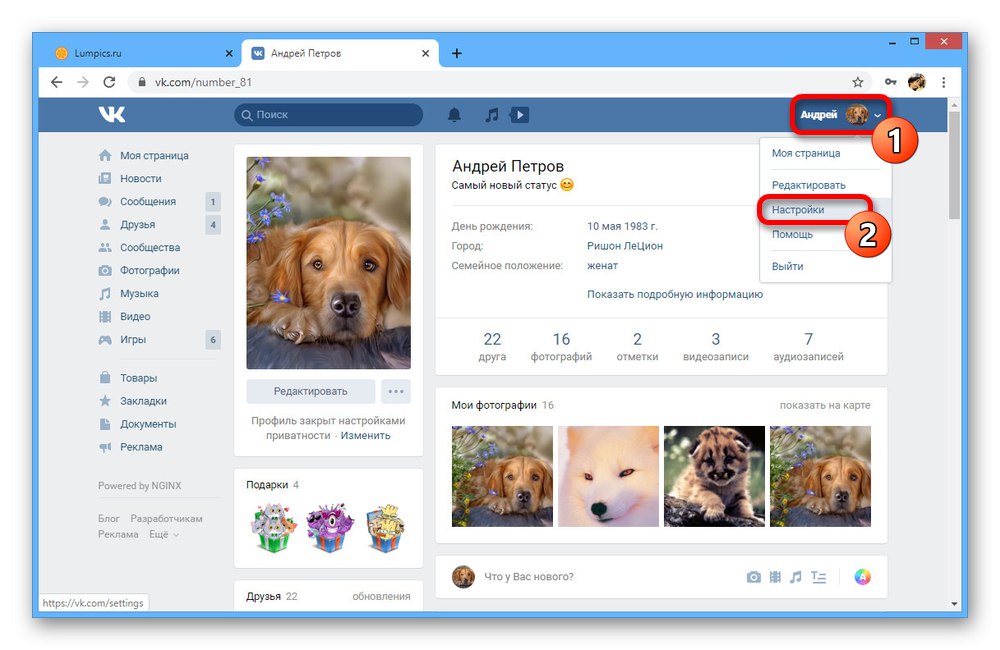Choose Настройки in account menu
Image resolution: width=1000 pixels, height=650 pixels.
point(797,209)
